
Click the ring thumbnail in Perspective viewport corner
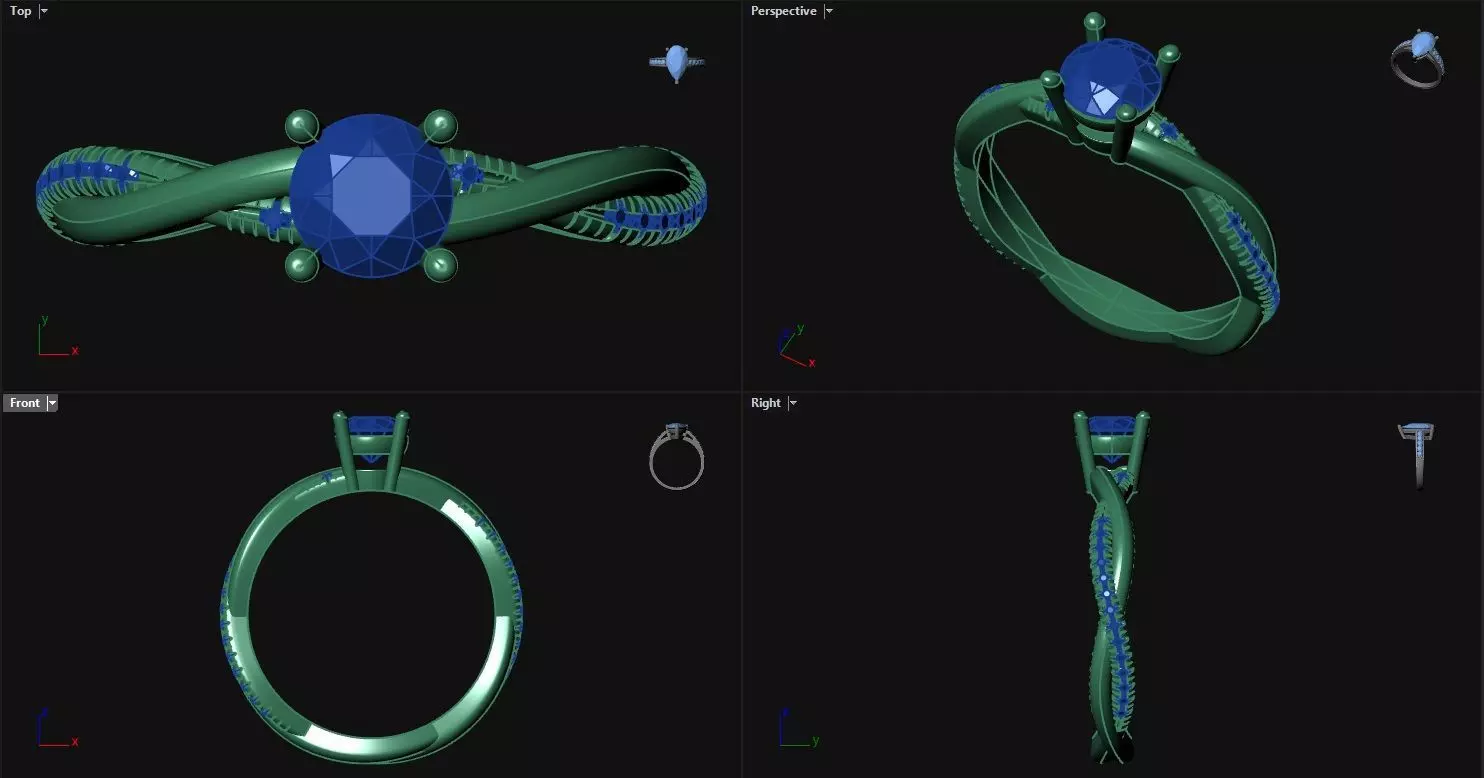pyautogui.click(x=1418, y=59)
